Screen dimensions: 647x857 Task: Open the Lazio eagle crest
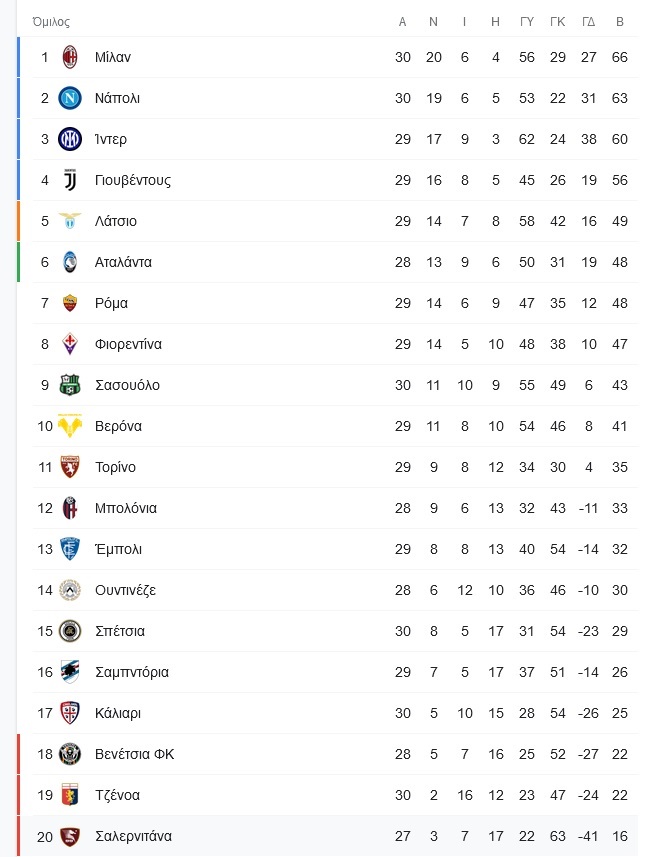(70, 221)
